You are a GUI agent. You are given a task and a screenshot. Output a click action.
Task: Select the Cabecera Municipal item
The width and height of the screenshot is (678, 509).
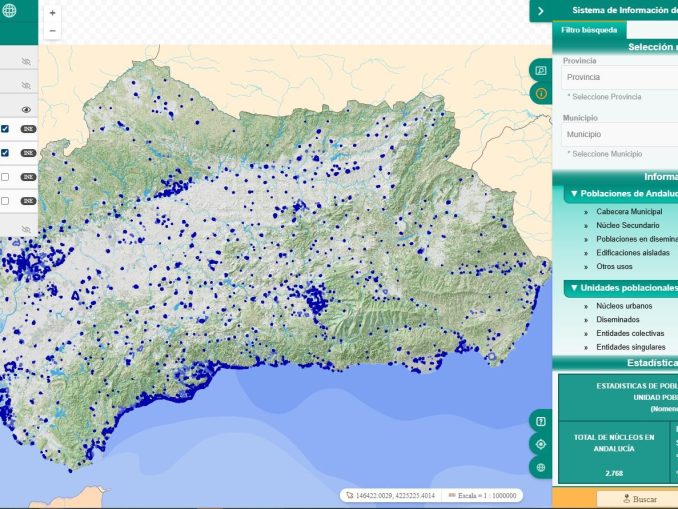point(629,212)
